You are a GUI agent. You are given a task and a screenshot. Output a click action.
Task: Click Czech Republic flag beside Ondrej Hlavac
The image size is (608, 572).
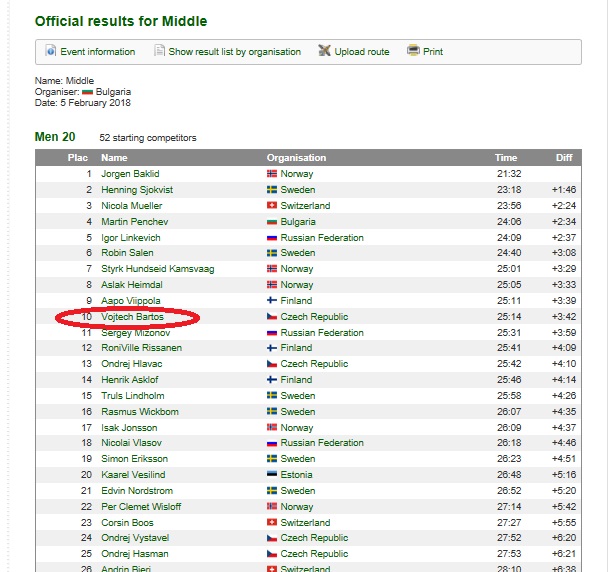272,364
